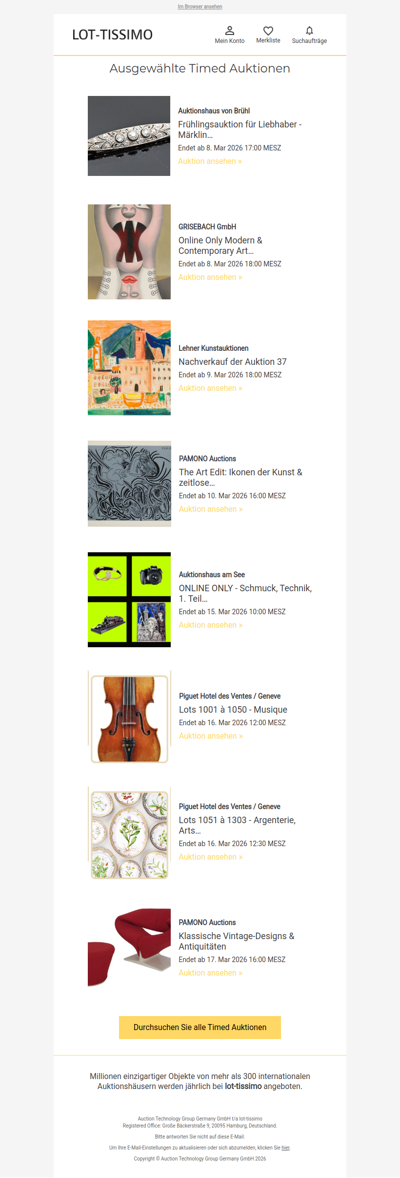Click 'Durchsuchen Sie alle Timed Auktionen' button
400x1178 pixels.
tap(200, 1027)
